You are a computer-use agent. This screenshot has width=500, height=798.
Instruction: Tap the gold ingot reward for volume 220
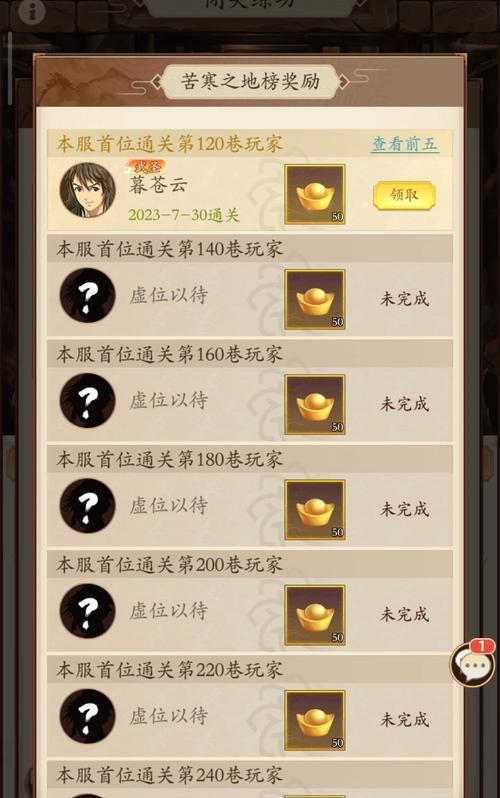pyautogui.click(x=315, y=721)
